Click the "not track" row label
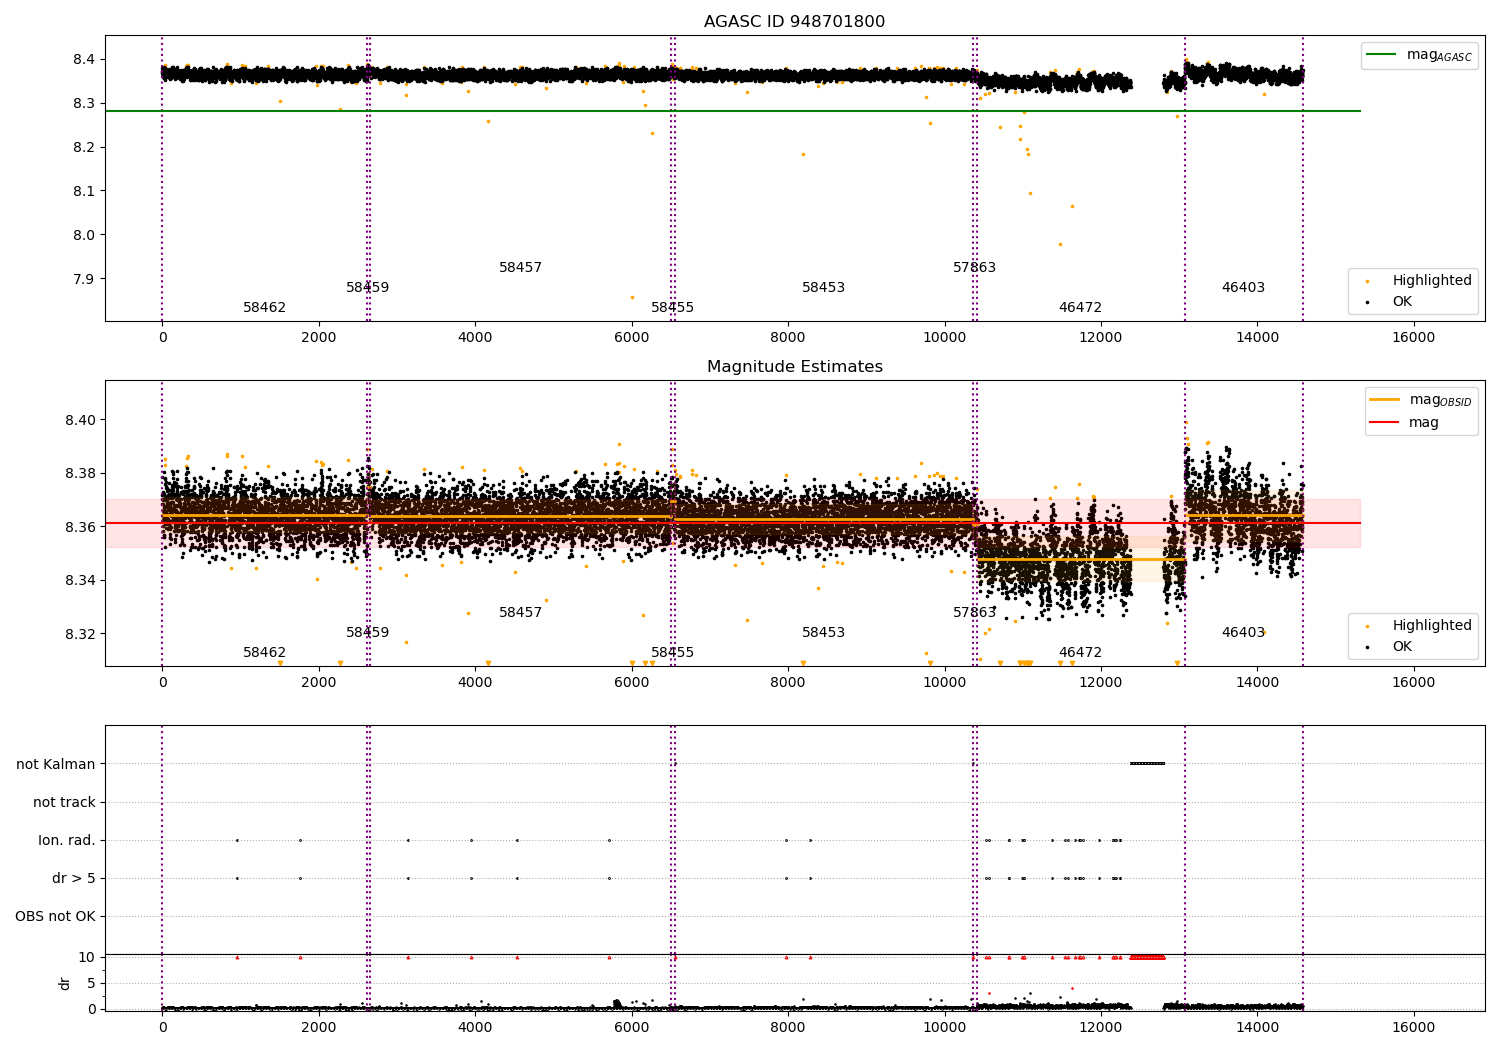The image size is (1500, 1050). tap(64, 802)
